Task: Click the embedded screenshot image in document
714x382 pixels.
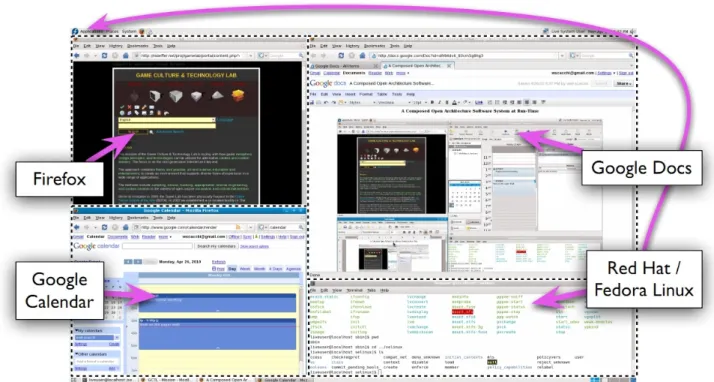Action: coord(470,195)
